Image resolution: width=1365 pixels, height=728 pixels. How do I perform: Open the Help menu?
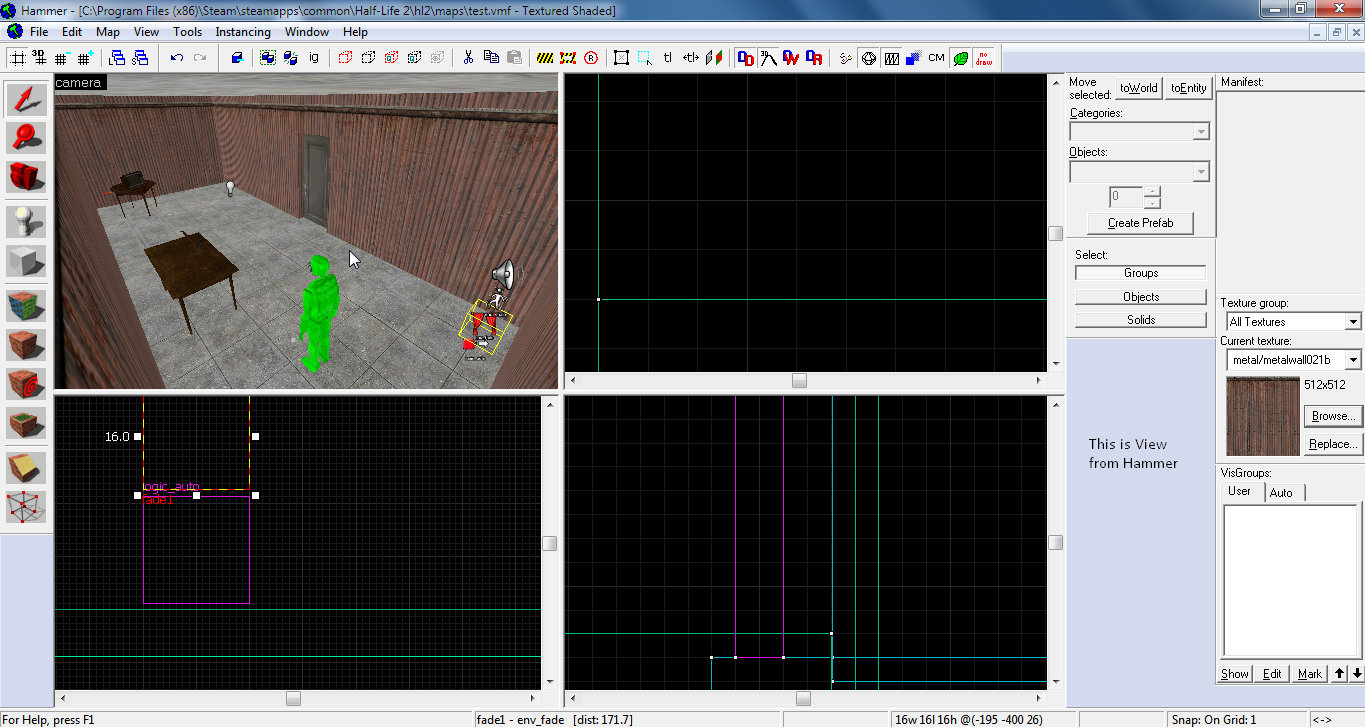[x=355, y=32]
